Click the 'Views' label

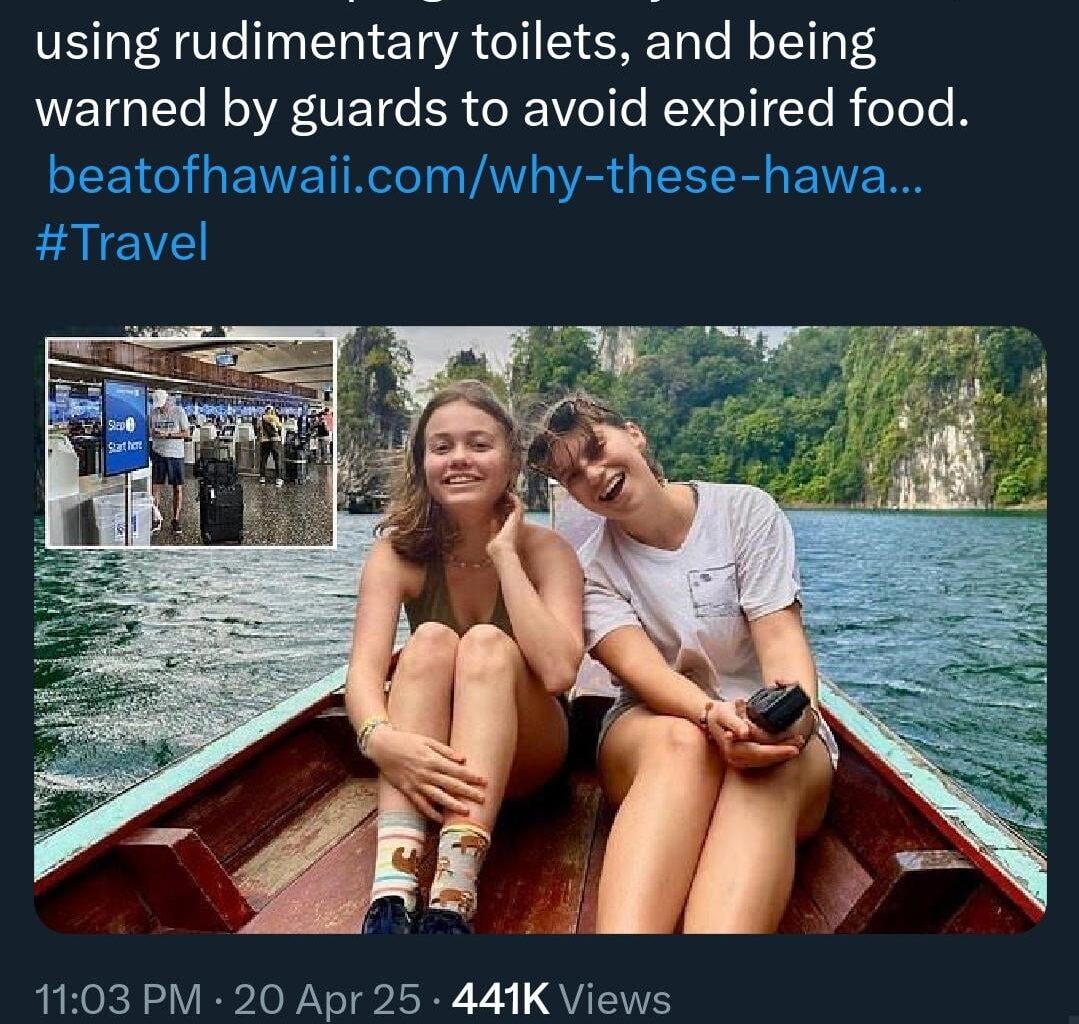click(x=615, y=999)
